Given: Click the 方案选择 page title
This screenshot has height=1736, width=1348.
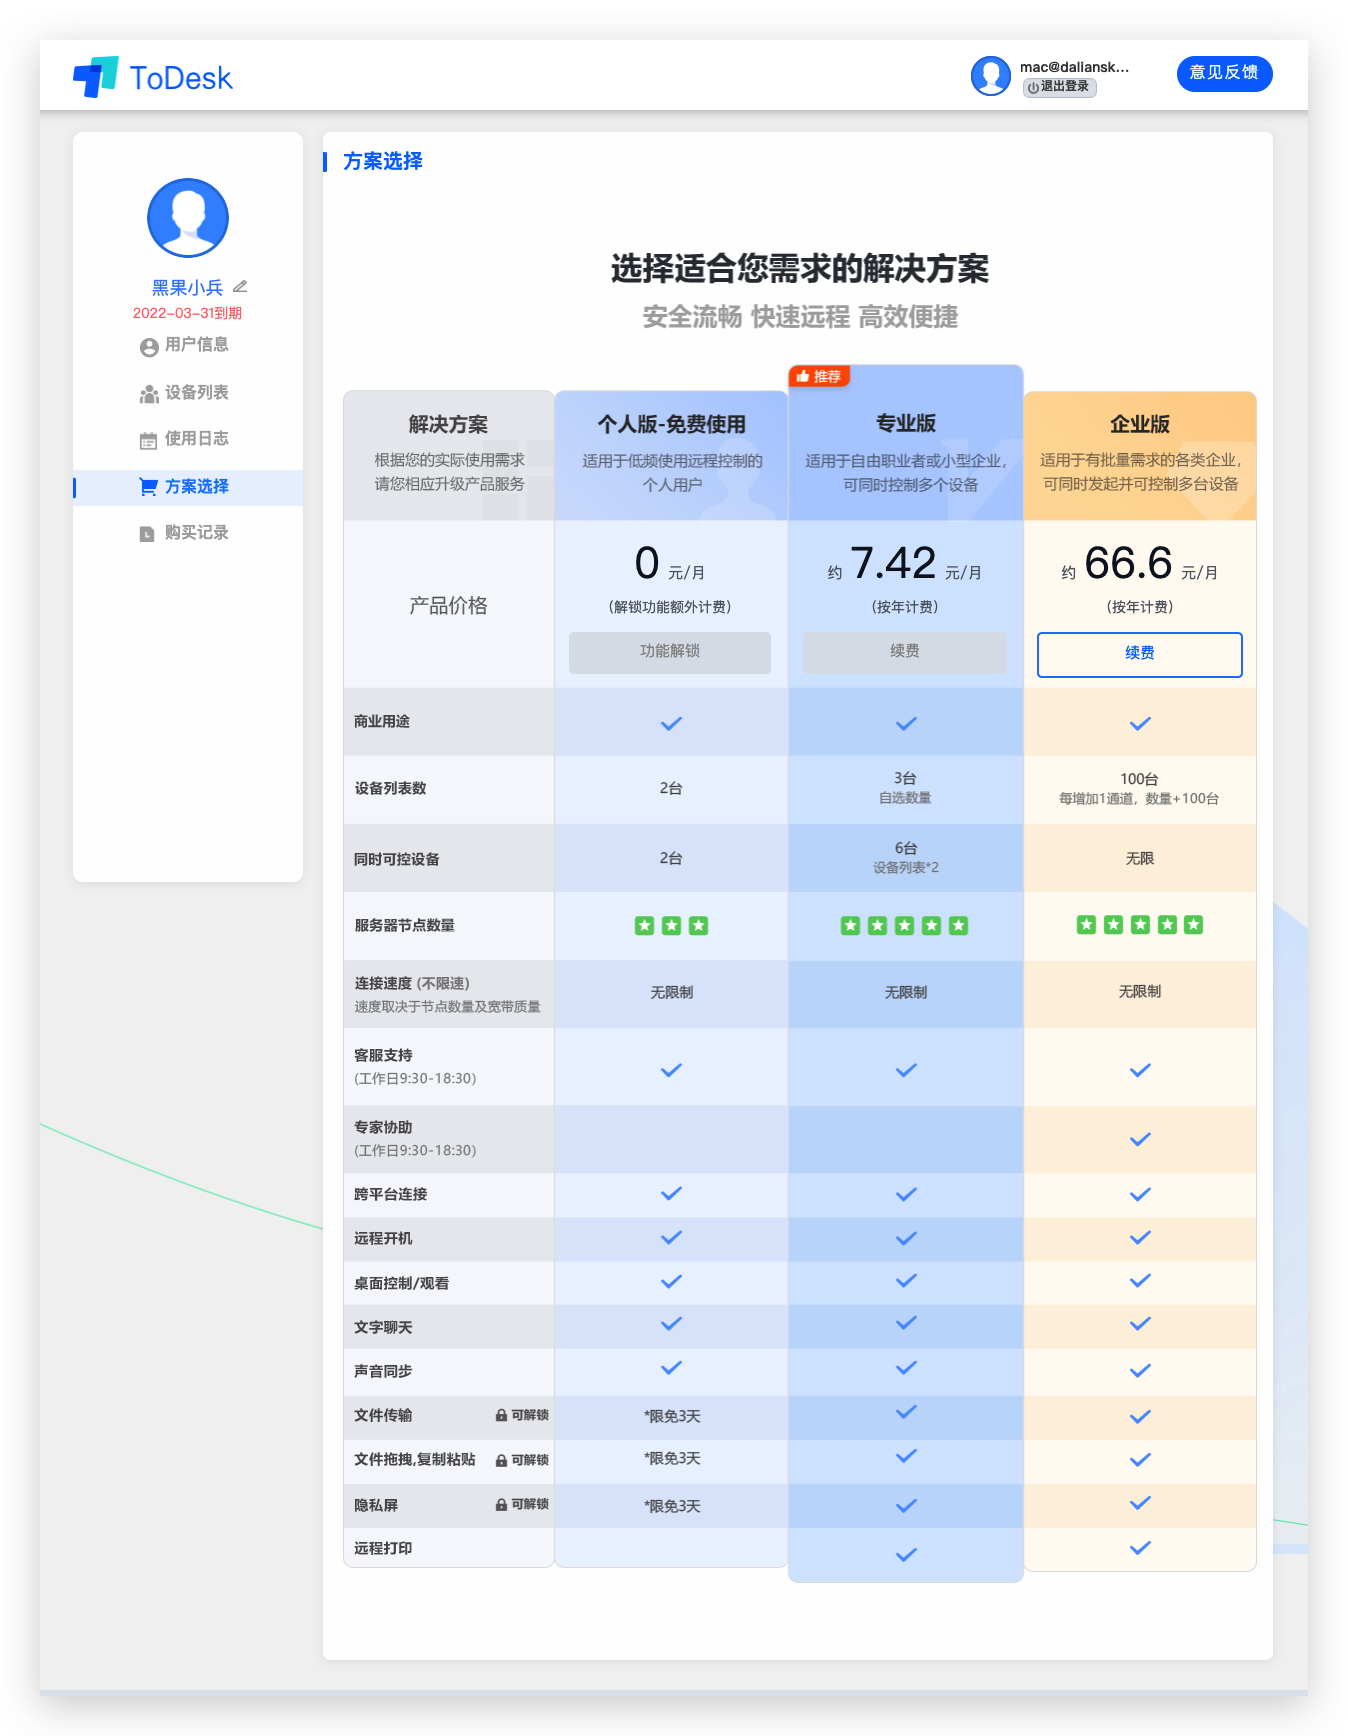Looking at the screenshot, I should tap(383, 162).
